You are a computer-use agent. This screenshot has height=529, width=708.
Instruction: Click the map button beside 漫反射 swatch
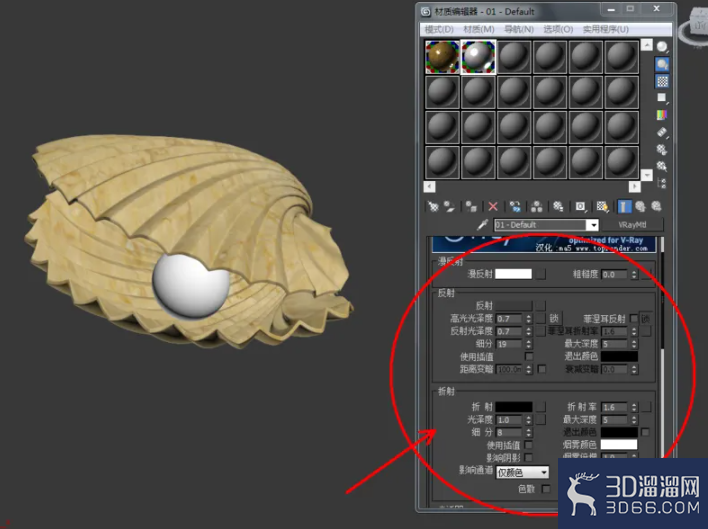tap(540, 274)
